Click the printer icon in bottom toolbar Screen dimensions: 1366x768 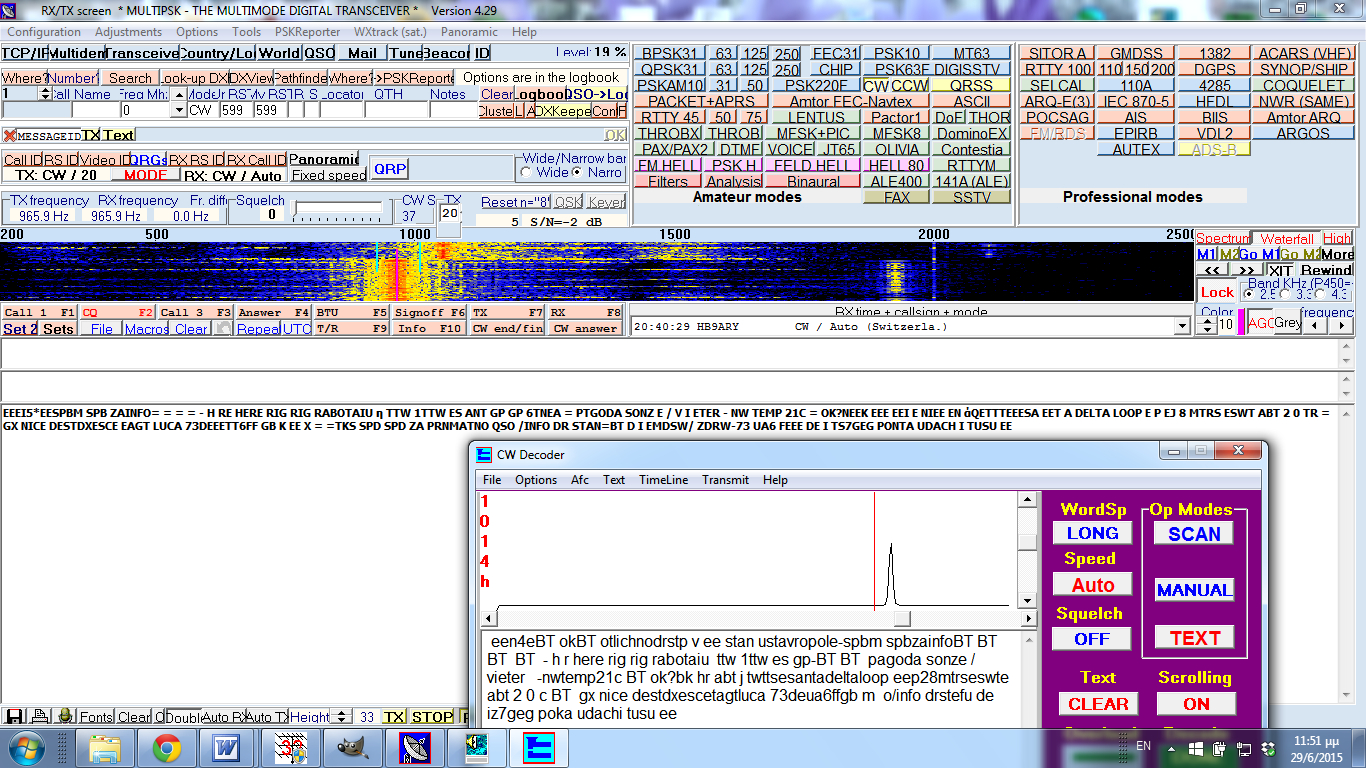40,717
